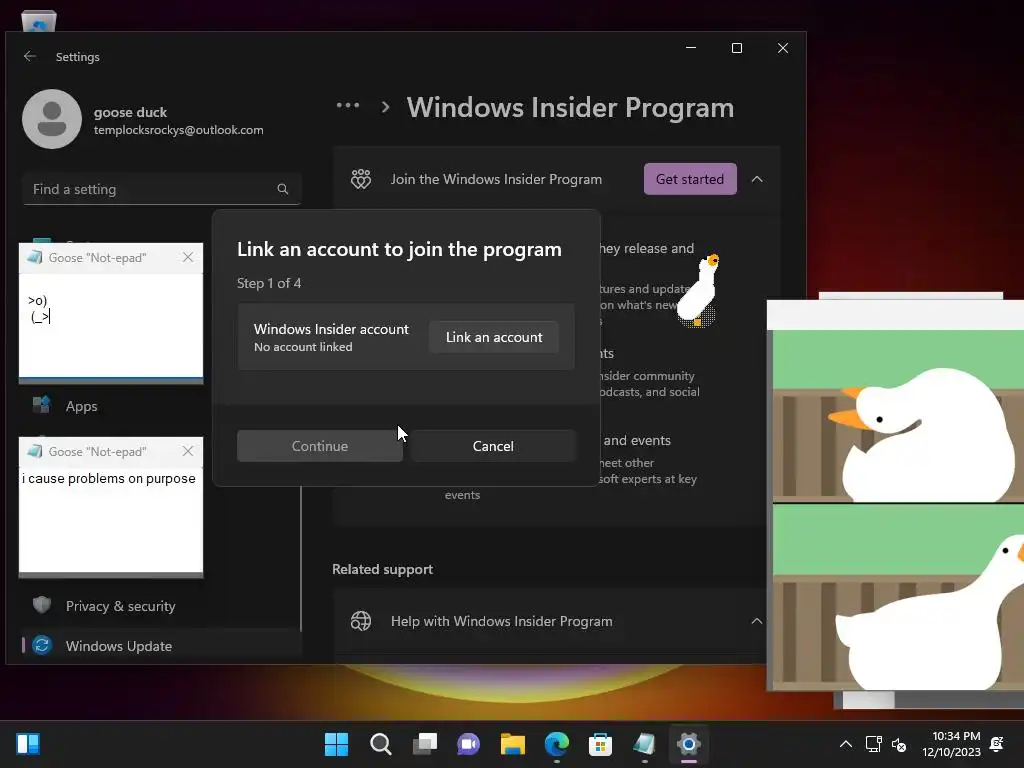Image resolution: width=1024 pixels, height=768 pixels.
Task: Open Chat from the taskbar
Action: pos(468,744)
